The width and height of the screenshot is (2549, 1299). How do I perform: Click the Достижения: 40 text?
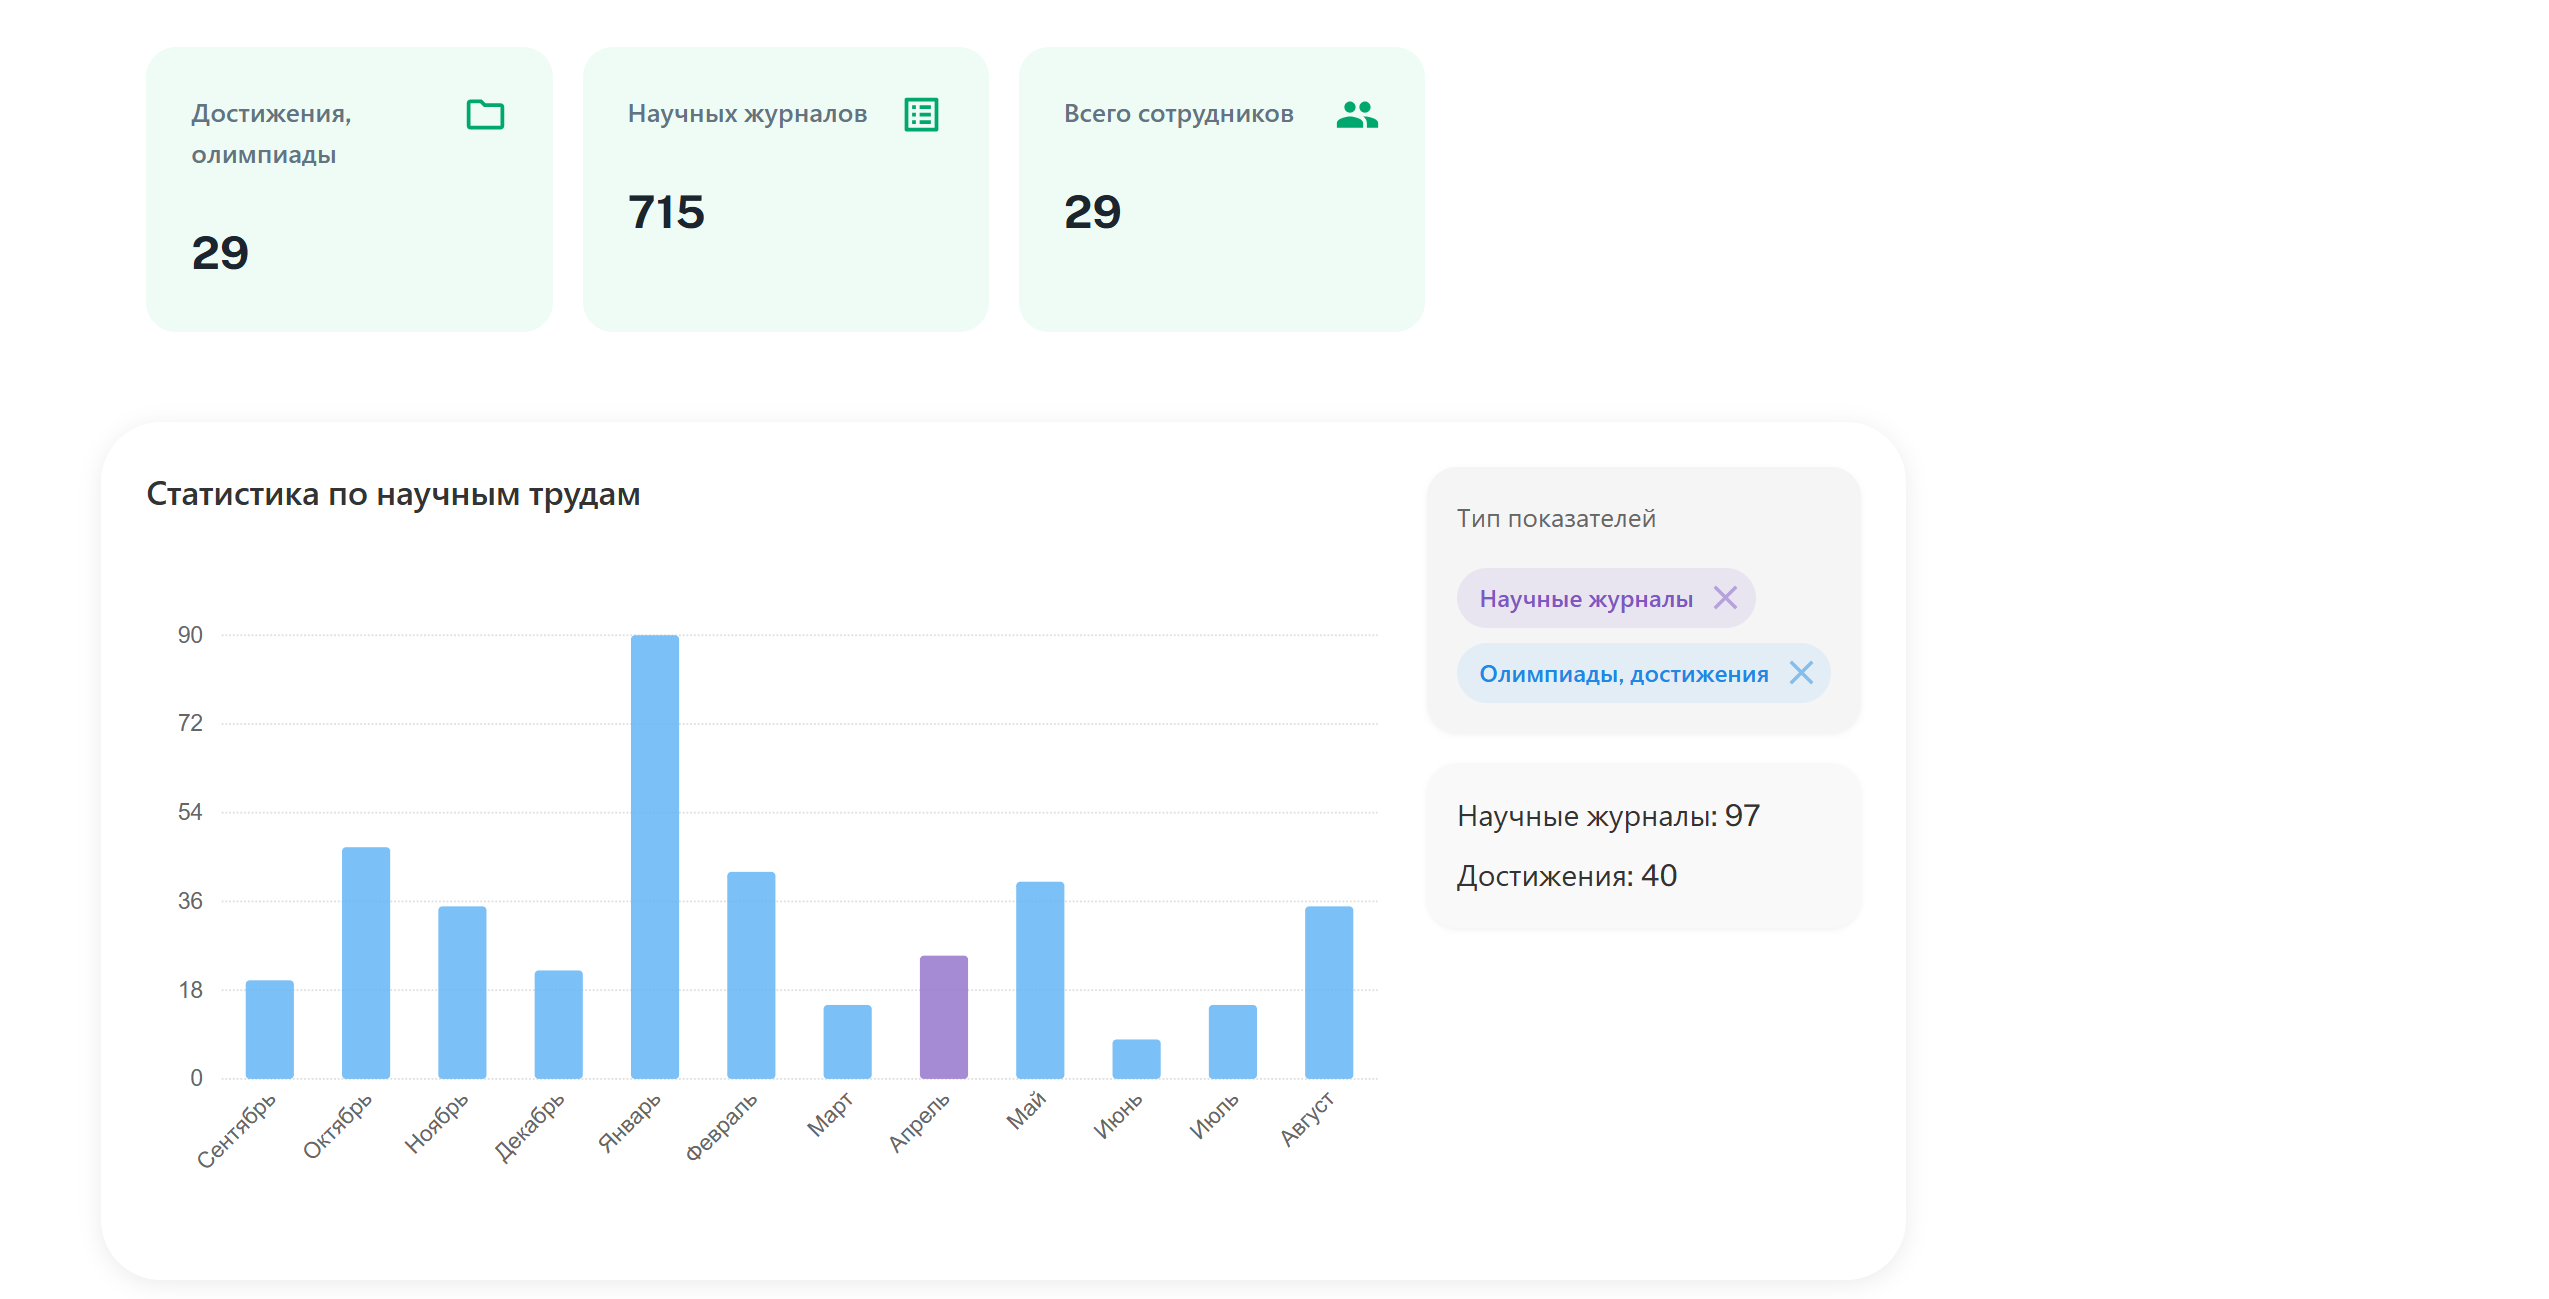pyautogui.click(x=1566, y=876)
